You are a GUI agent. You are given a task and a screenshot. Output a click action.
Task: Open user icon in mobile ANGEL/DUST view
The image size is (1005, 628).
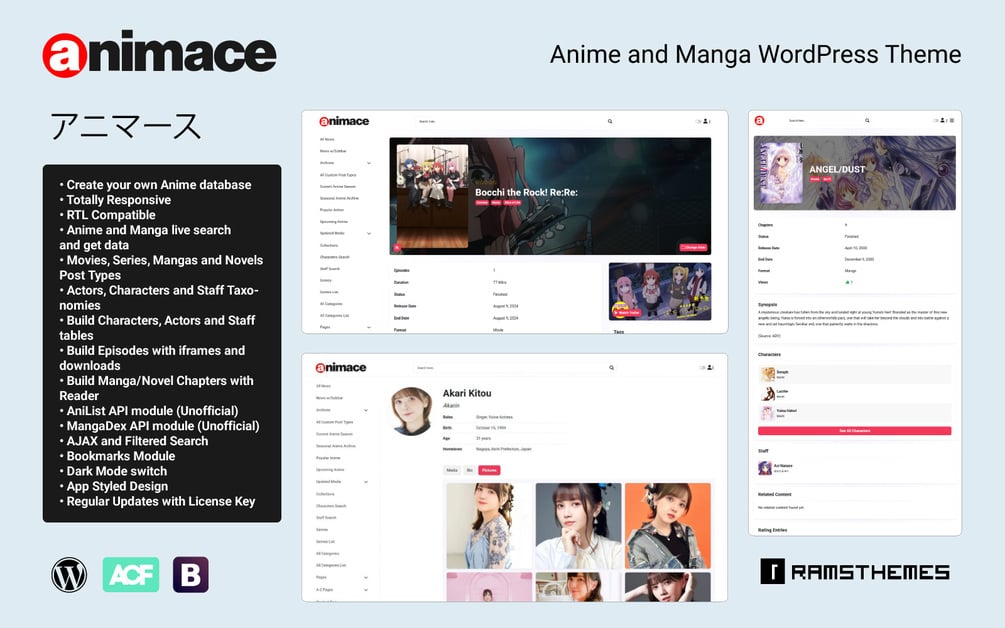[942, 120]
